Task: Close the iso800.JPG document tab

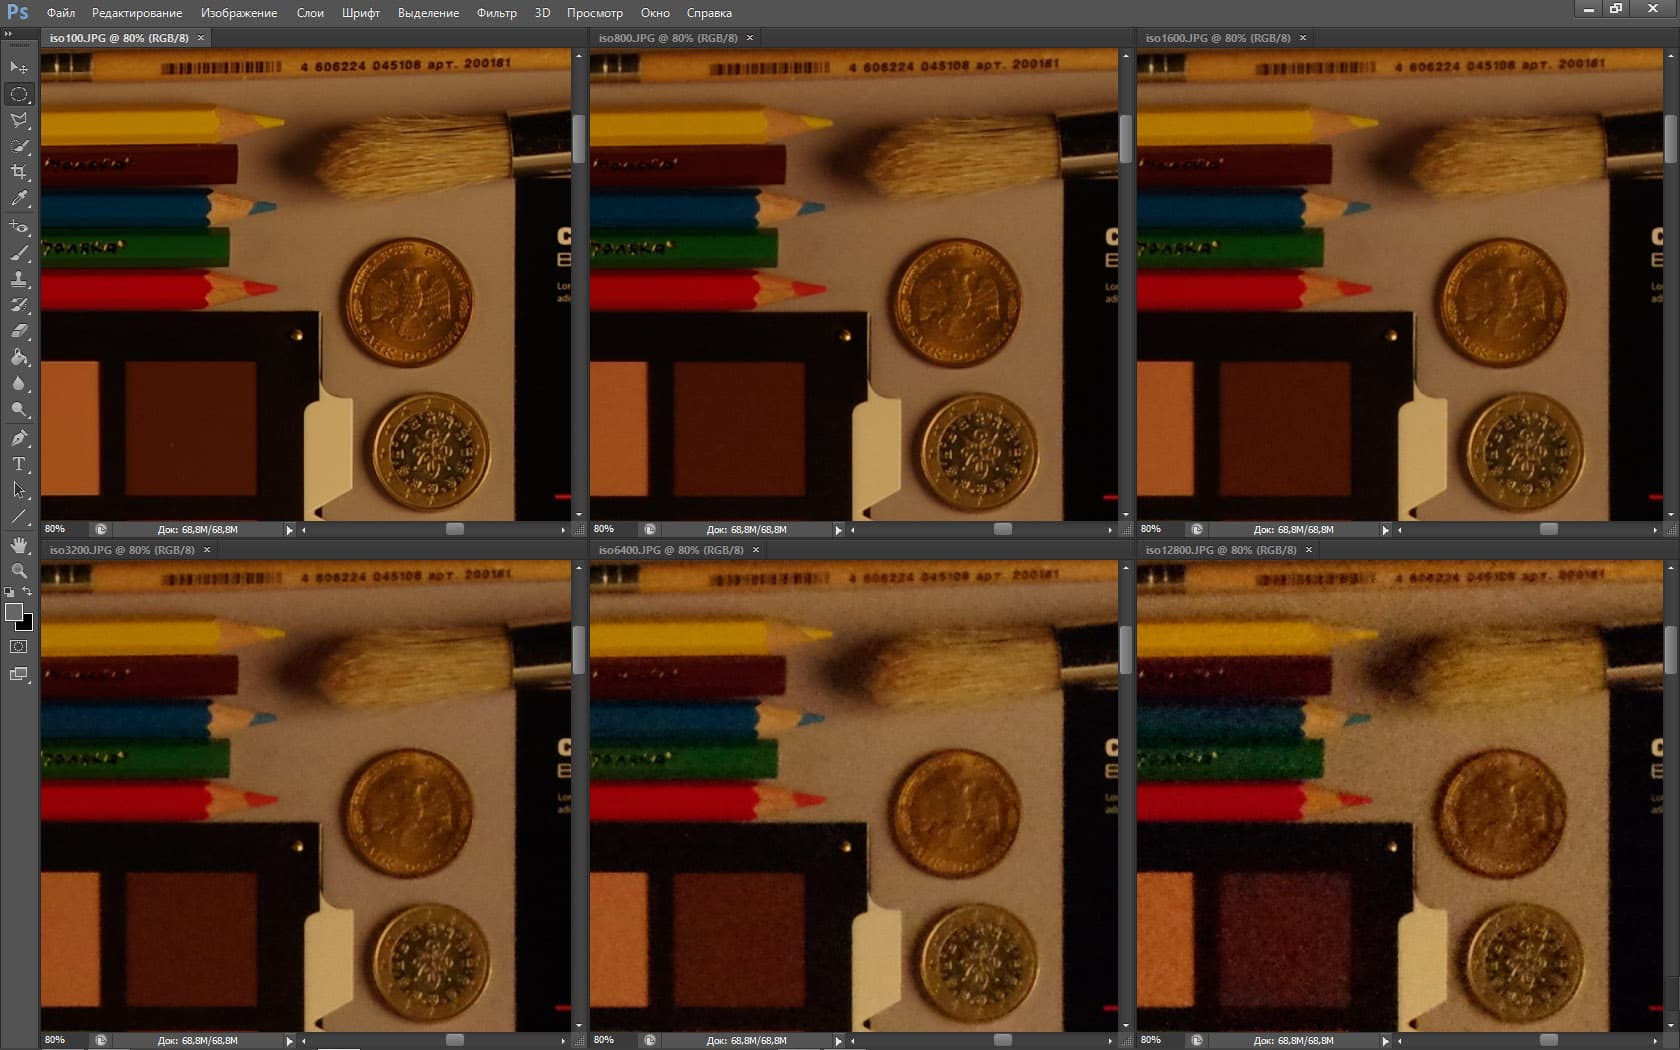Action: point(750,38)
